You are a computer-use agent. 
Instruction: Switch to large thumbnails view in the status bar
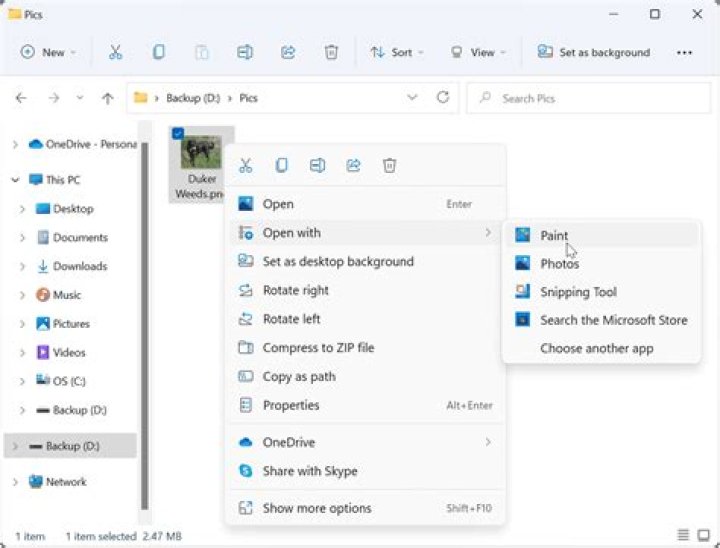pos(703,535)
